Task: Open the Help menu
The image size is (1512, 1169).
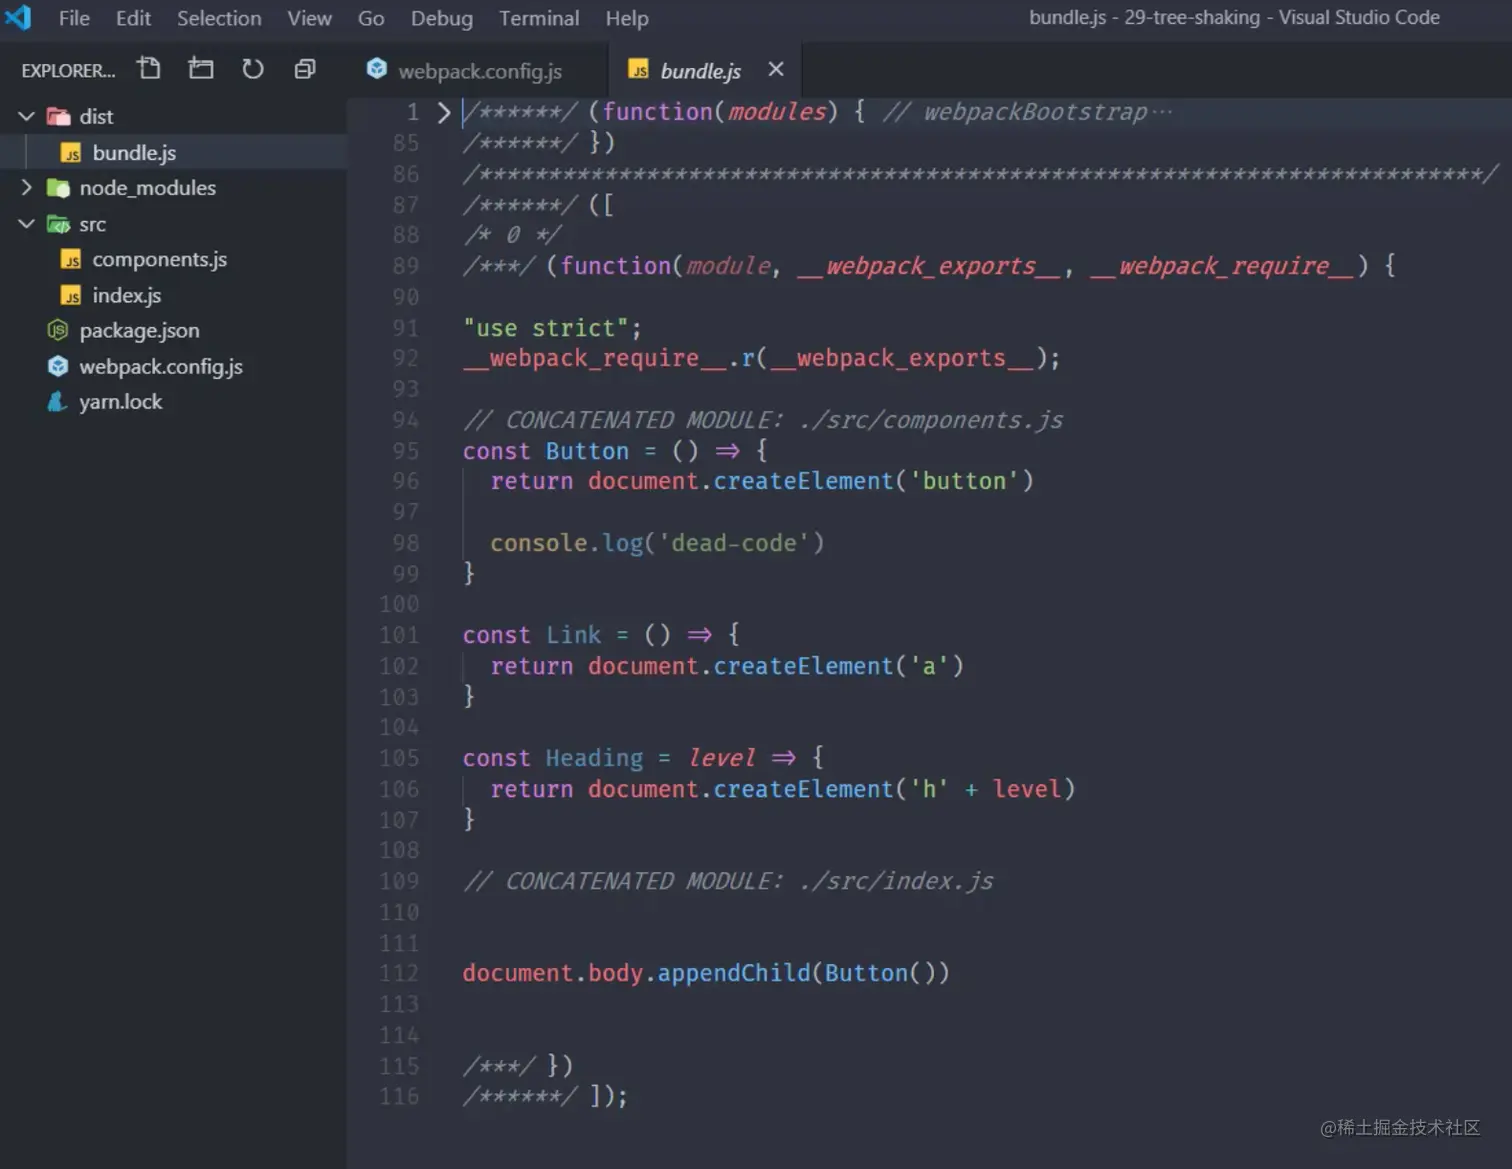Action: (627, 18)
